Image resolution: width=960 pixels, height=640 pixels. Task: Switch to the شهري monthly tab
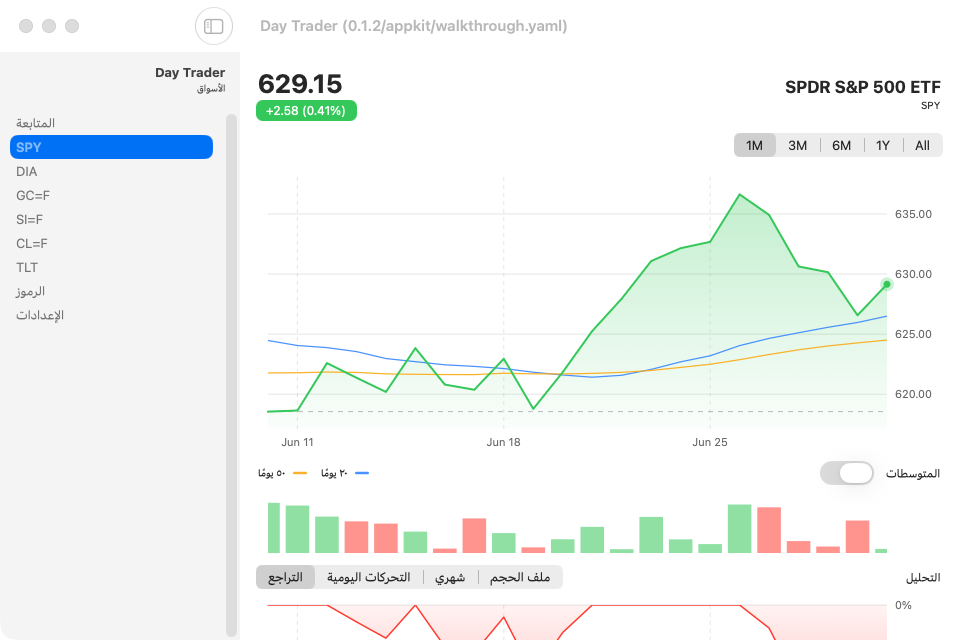point(450,577)
